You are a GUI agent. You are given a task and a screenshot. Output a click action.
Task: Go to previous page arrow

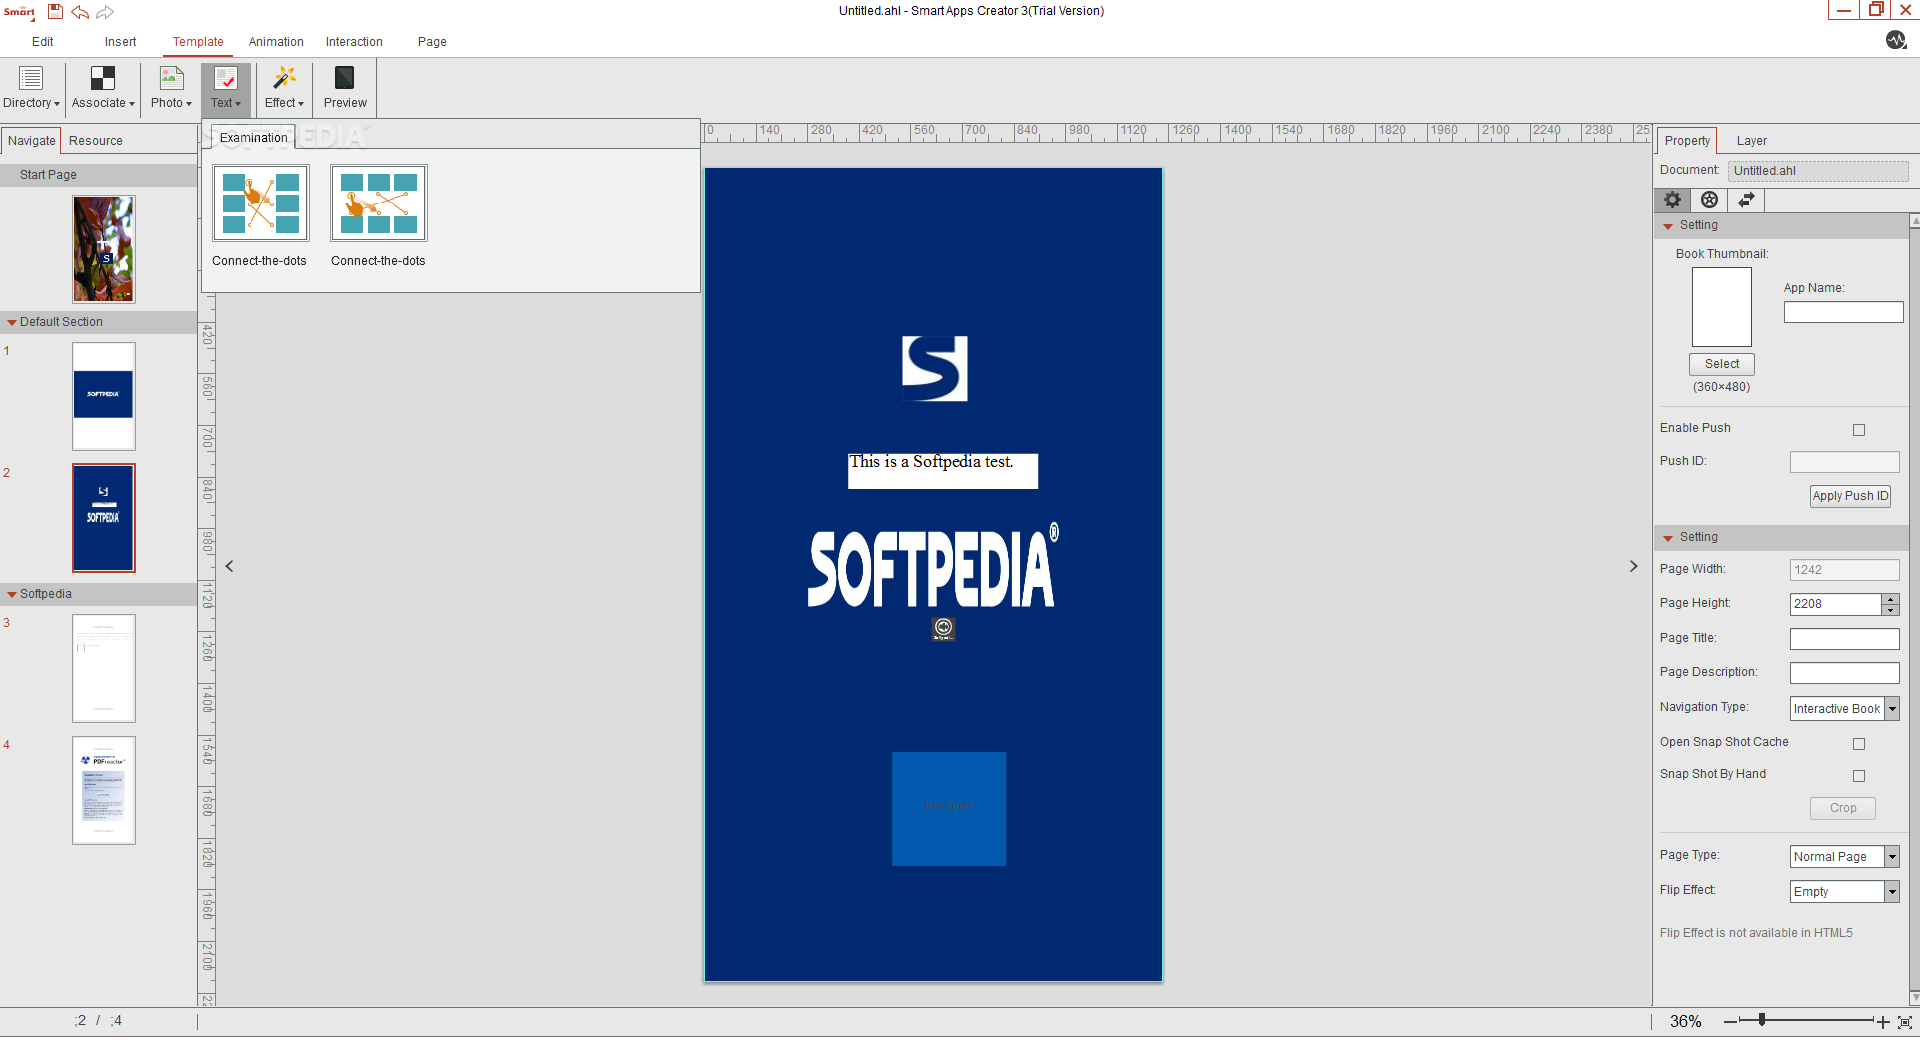[x=230, y=566]
